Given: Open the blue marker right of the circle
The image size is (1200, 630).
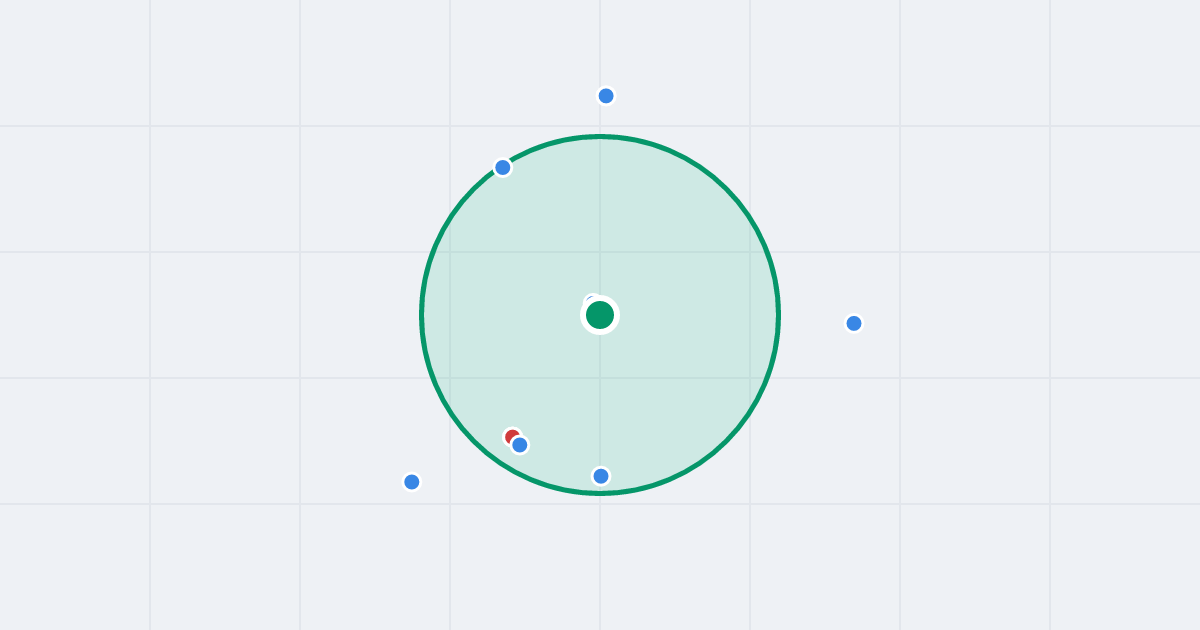Looking at the screenshot, I should click(854, 323).
